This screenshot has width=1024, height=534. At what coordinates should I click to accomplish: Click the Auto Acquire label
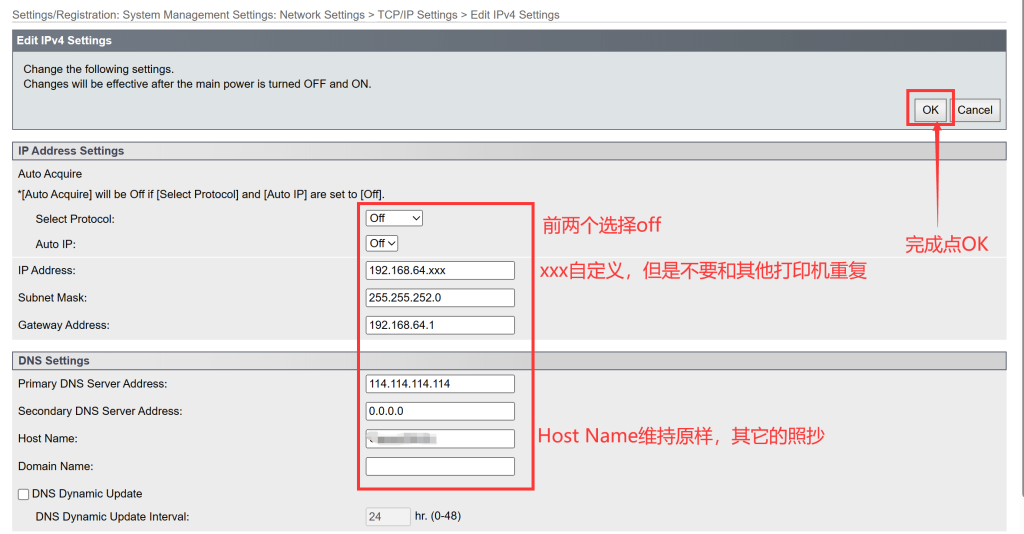click(50, 174)
